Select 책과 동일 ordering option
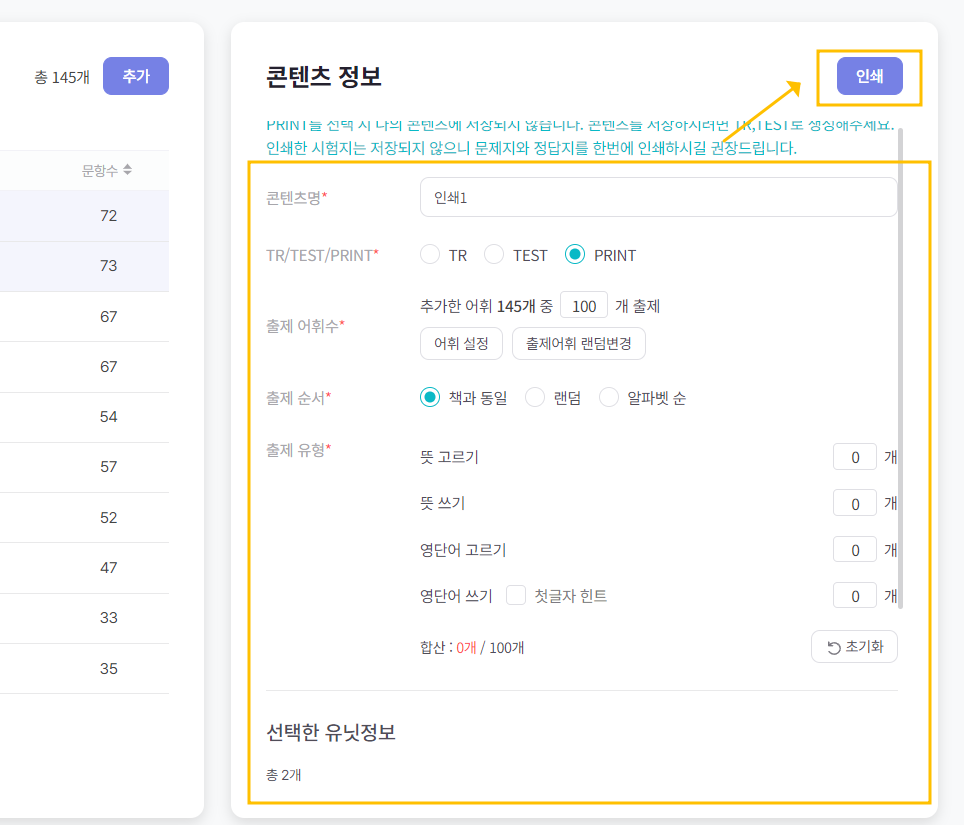Viewport: 964px width, 825px height. pos(430,396)
